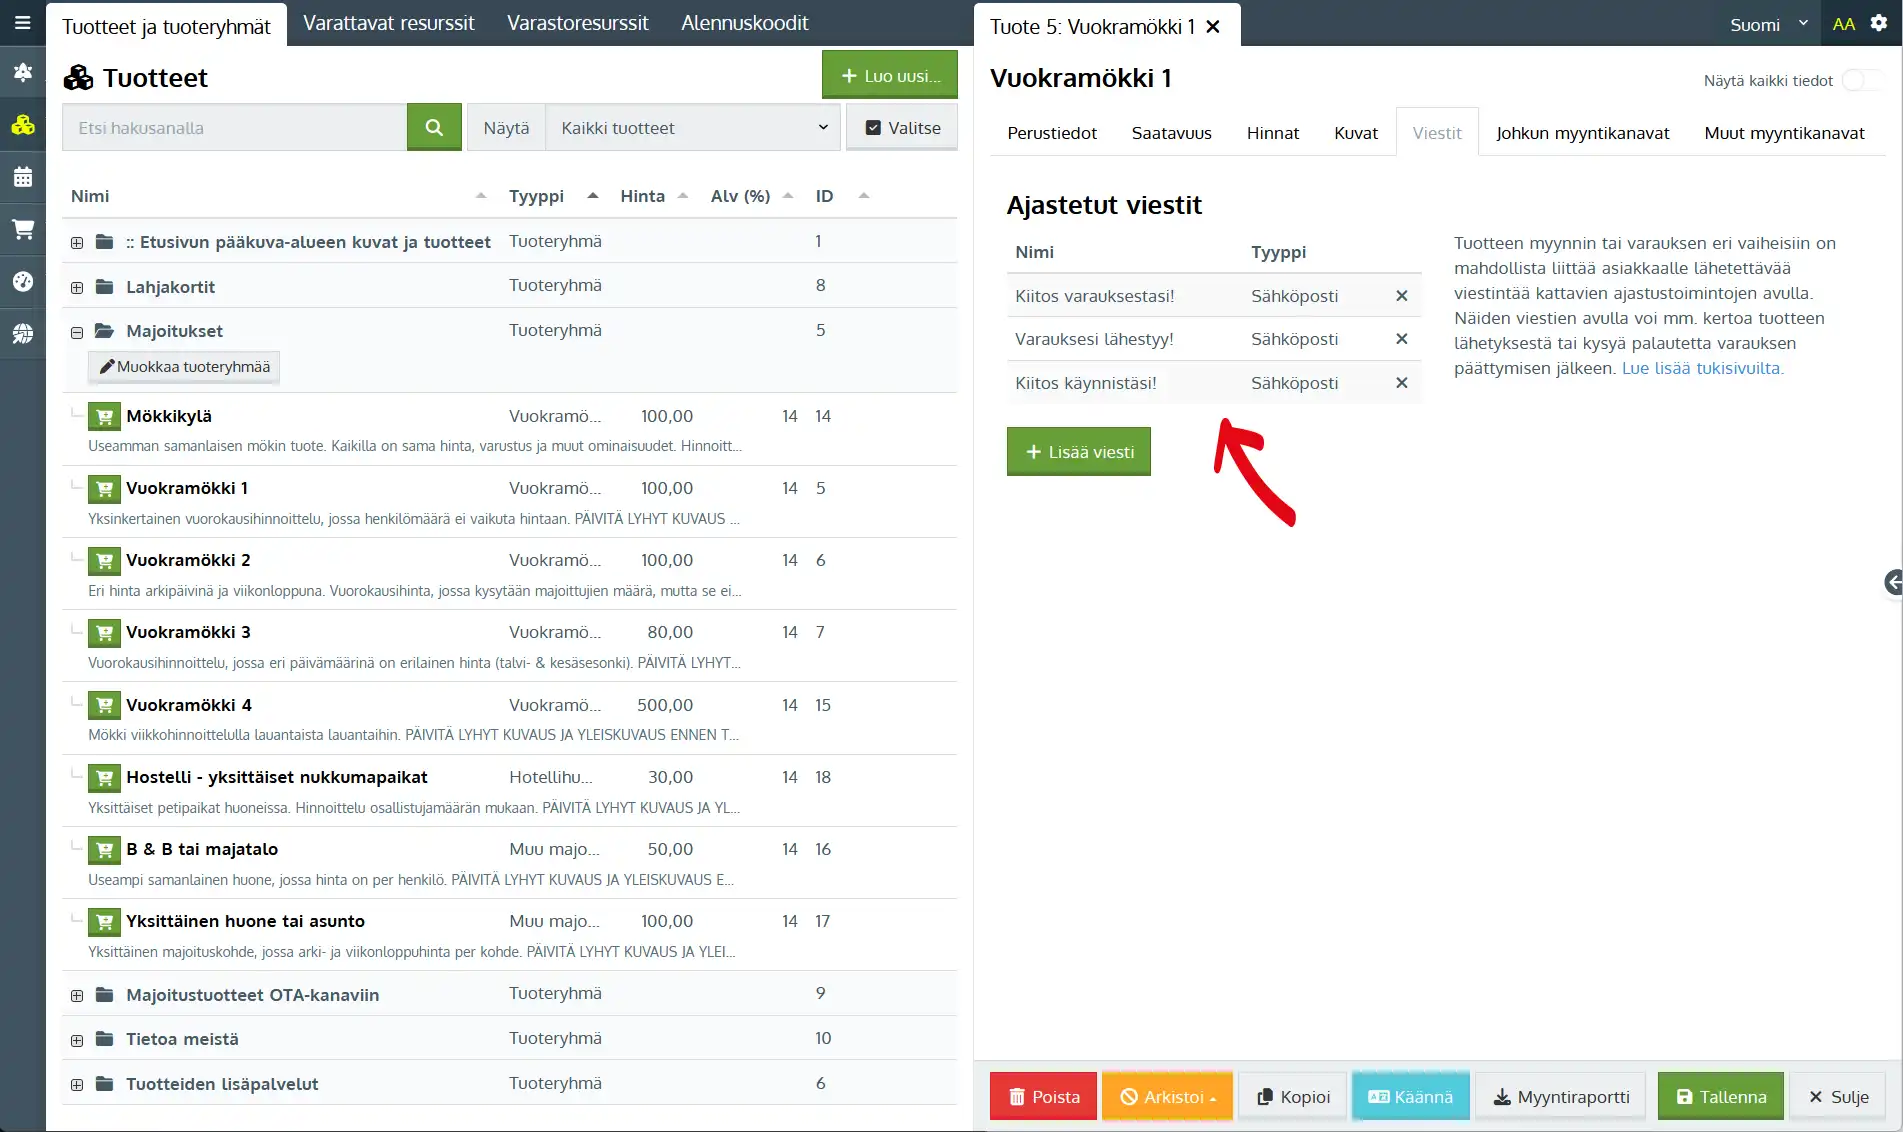Click the 'Etsi hakusanalla' search field
The image size is (1903, 1132).
(x=235, y=127)
